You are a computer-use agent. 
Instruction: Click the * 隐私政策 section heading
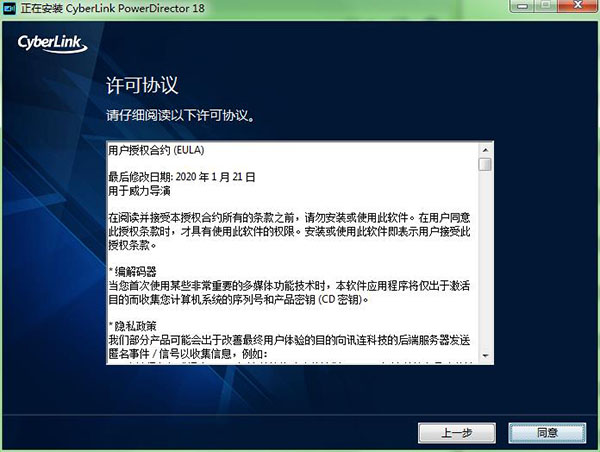[133, 326]
